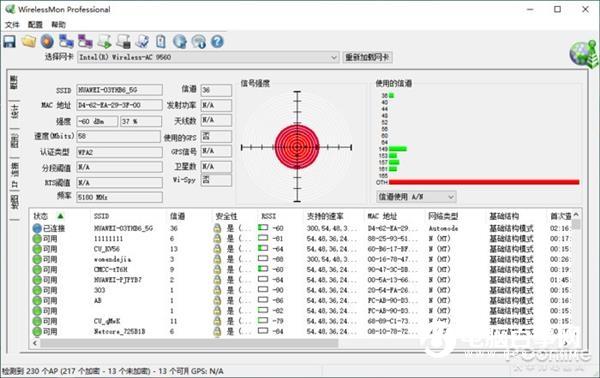This screenshot has width=600, height=378.
Task: Click the yellow folder open icon
Action: click(x=29, y=41)
